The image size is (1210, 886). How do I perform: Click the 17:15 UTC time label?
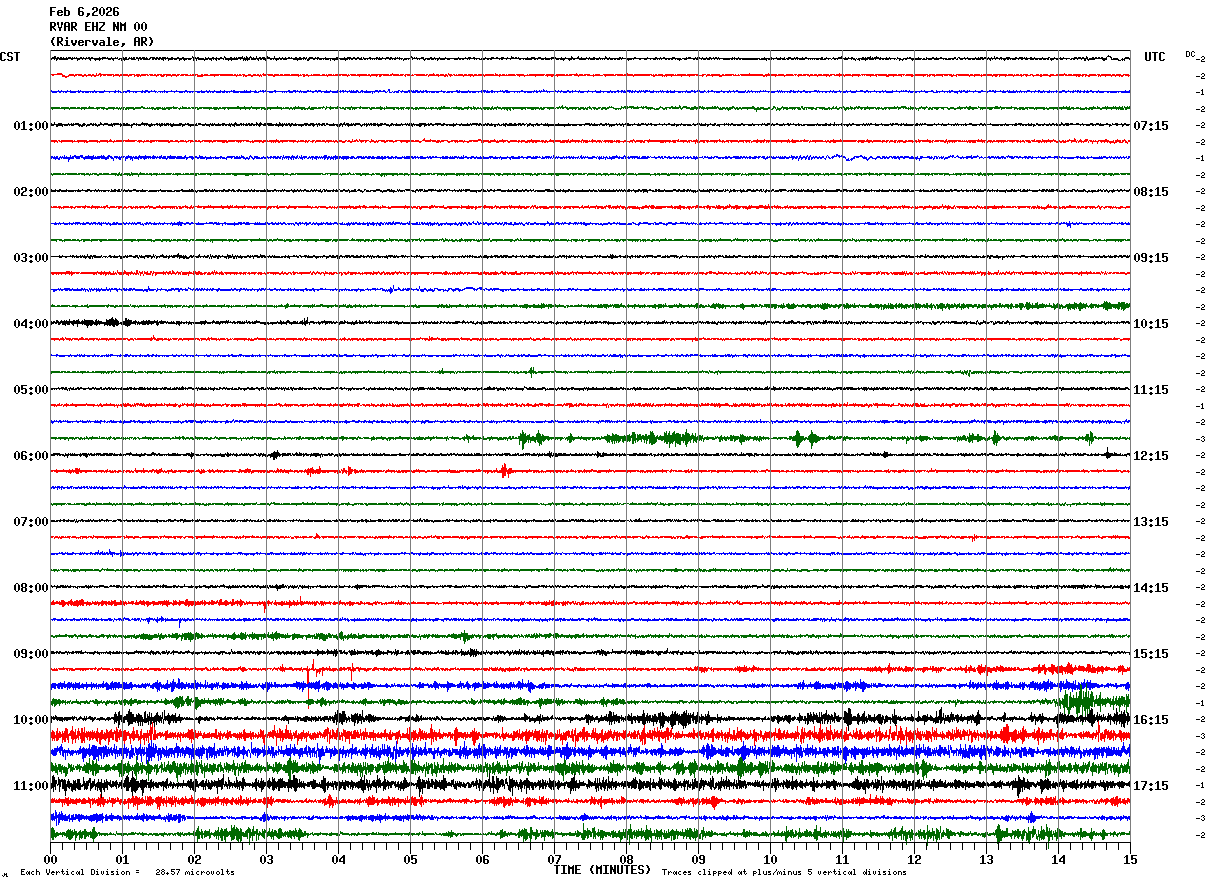pos(1151,786)
